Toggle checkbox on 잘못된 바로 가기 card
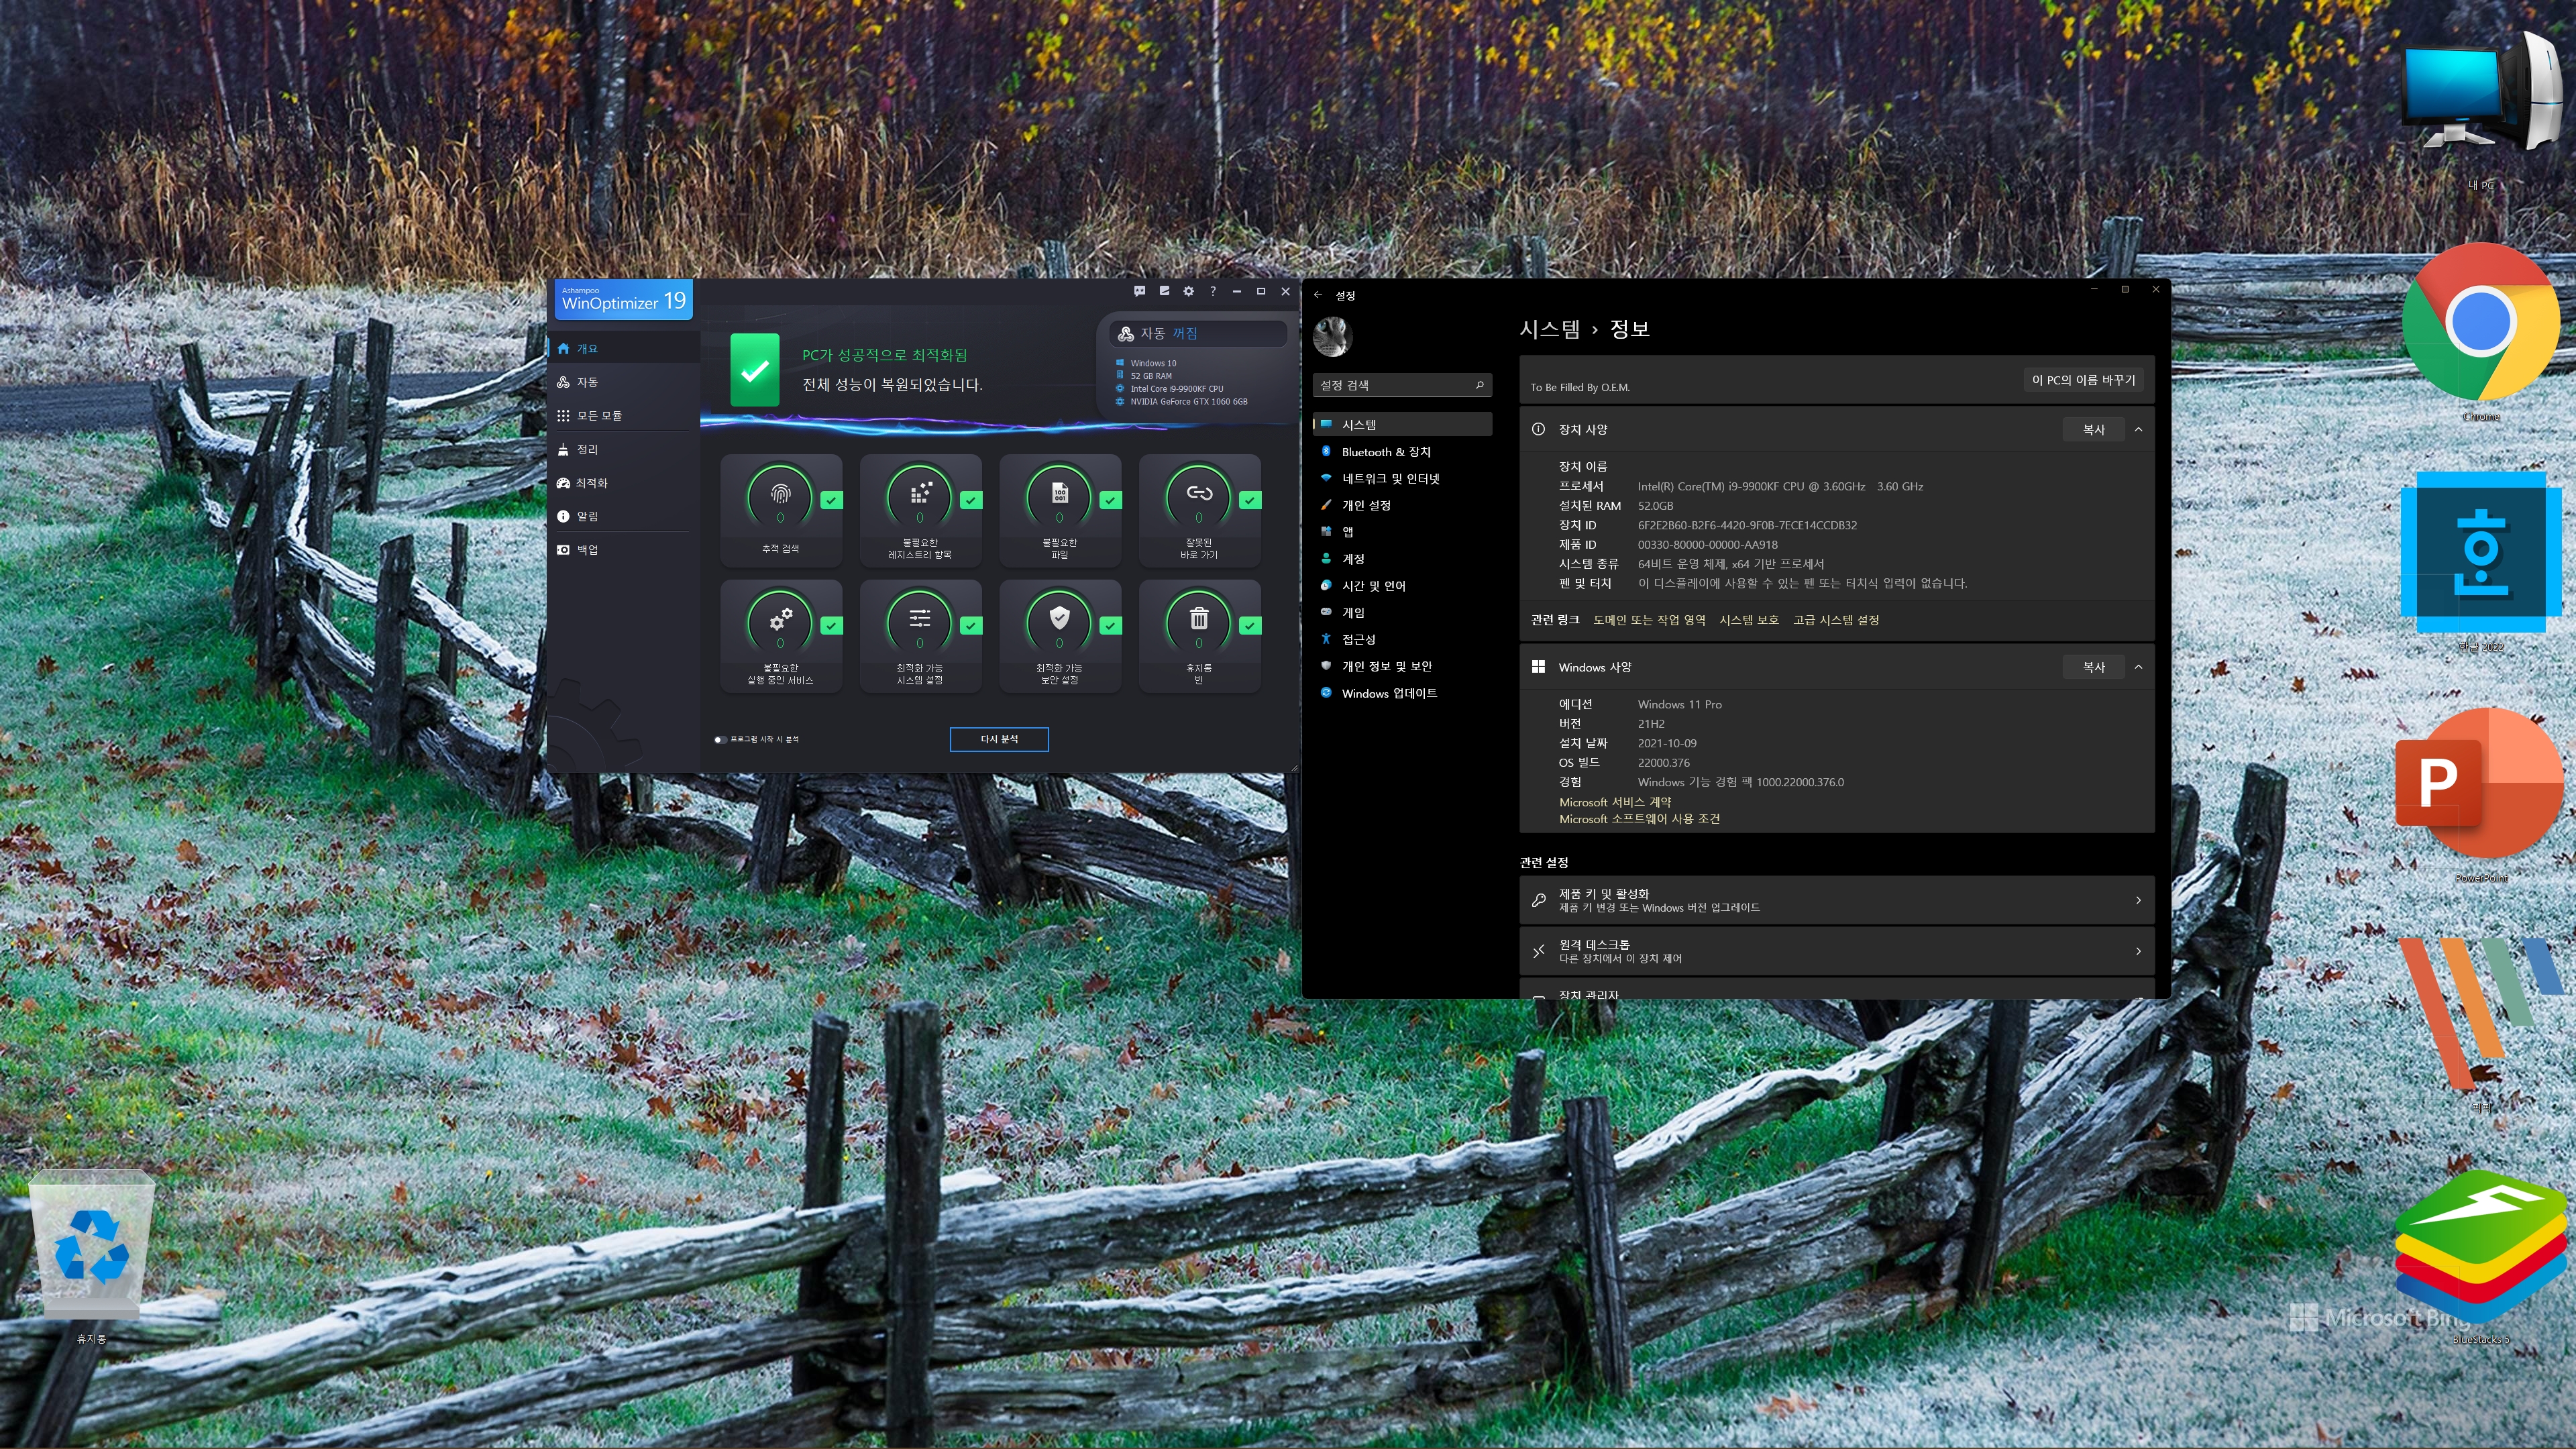 tap(1249, 500)
